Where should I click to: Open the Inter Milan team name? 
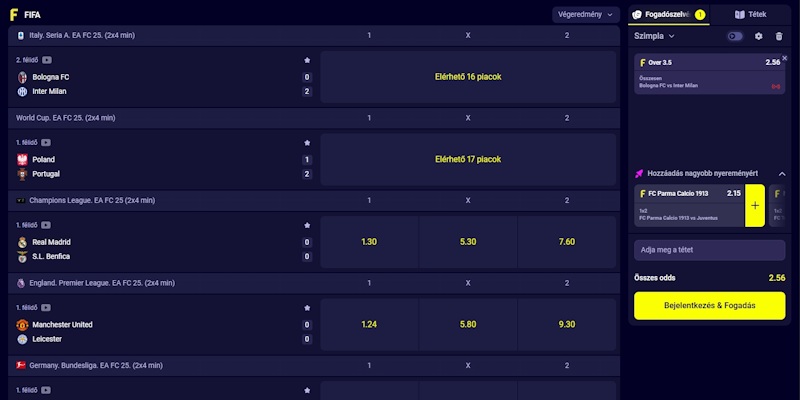coord(49,92)
